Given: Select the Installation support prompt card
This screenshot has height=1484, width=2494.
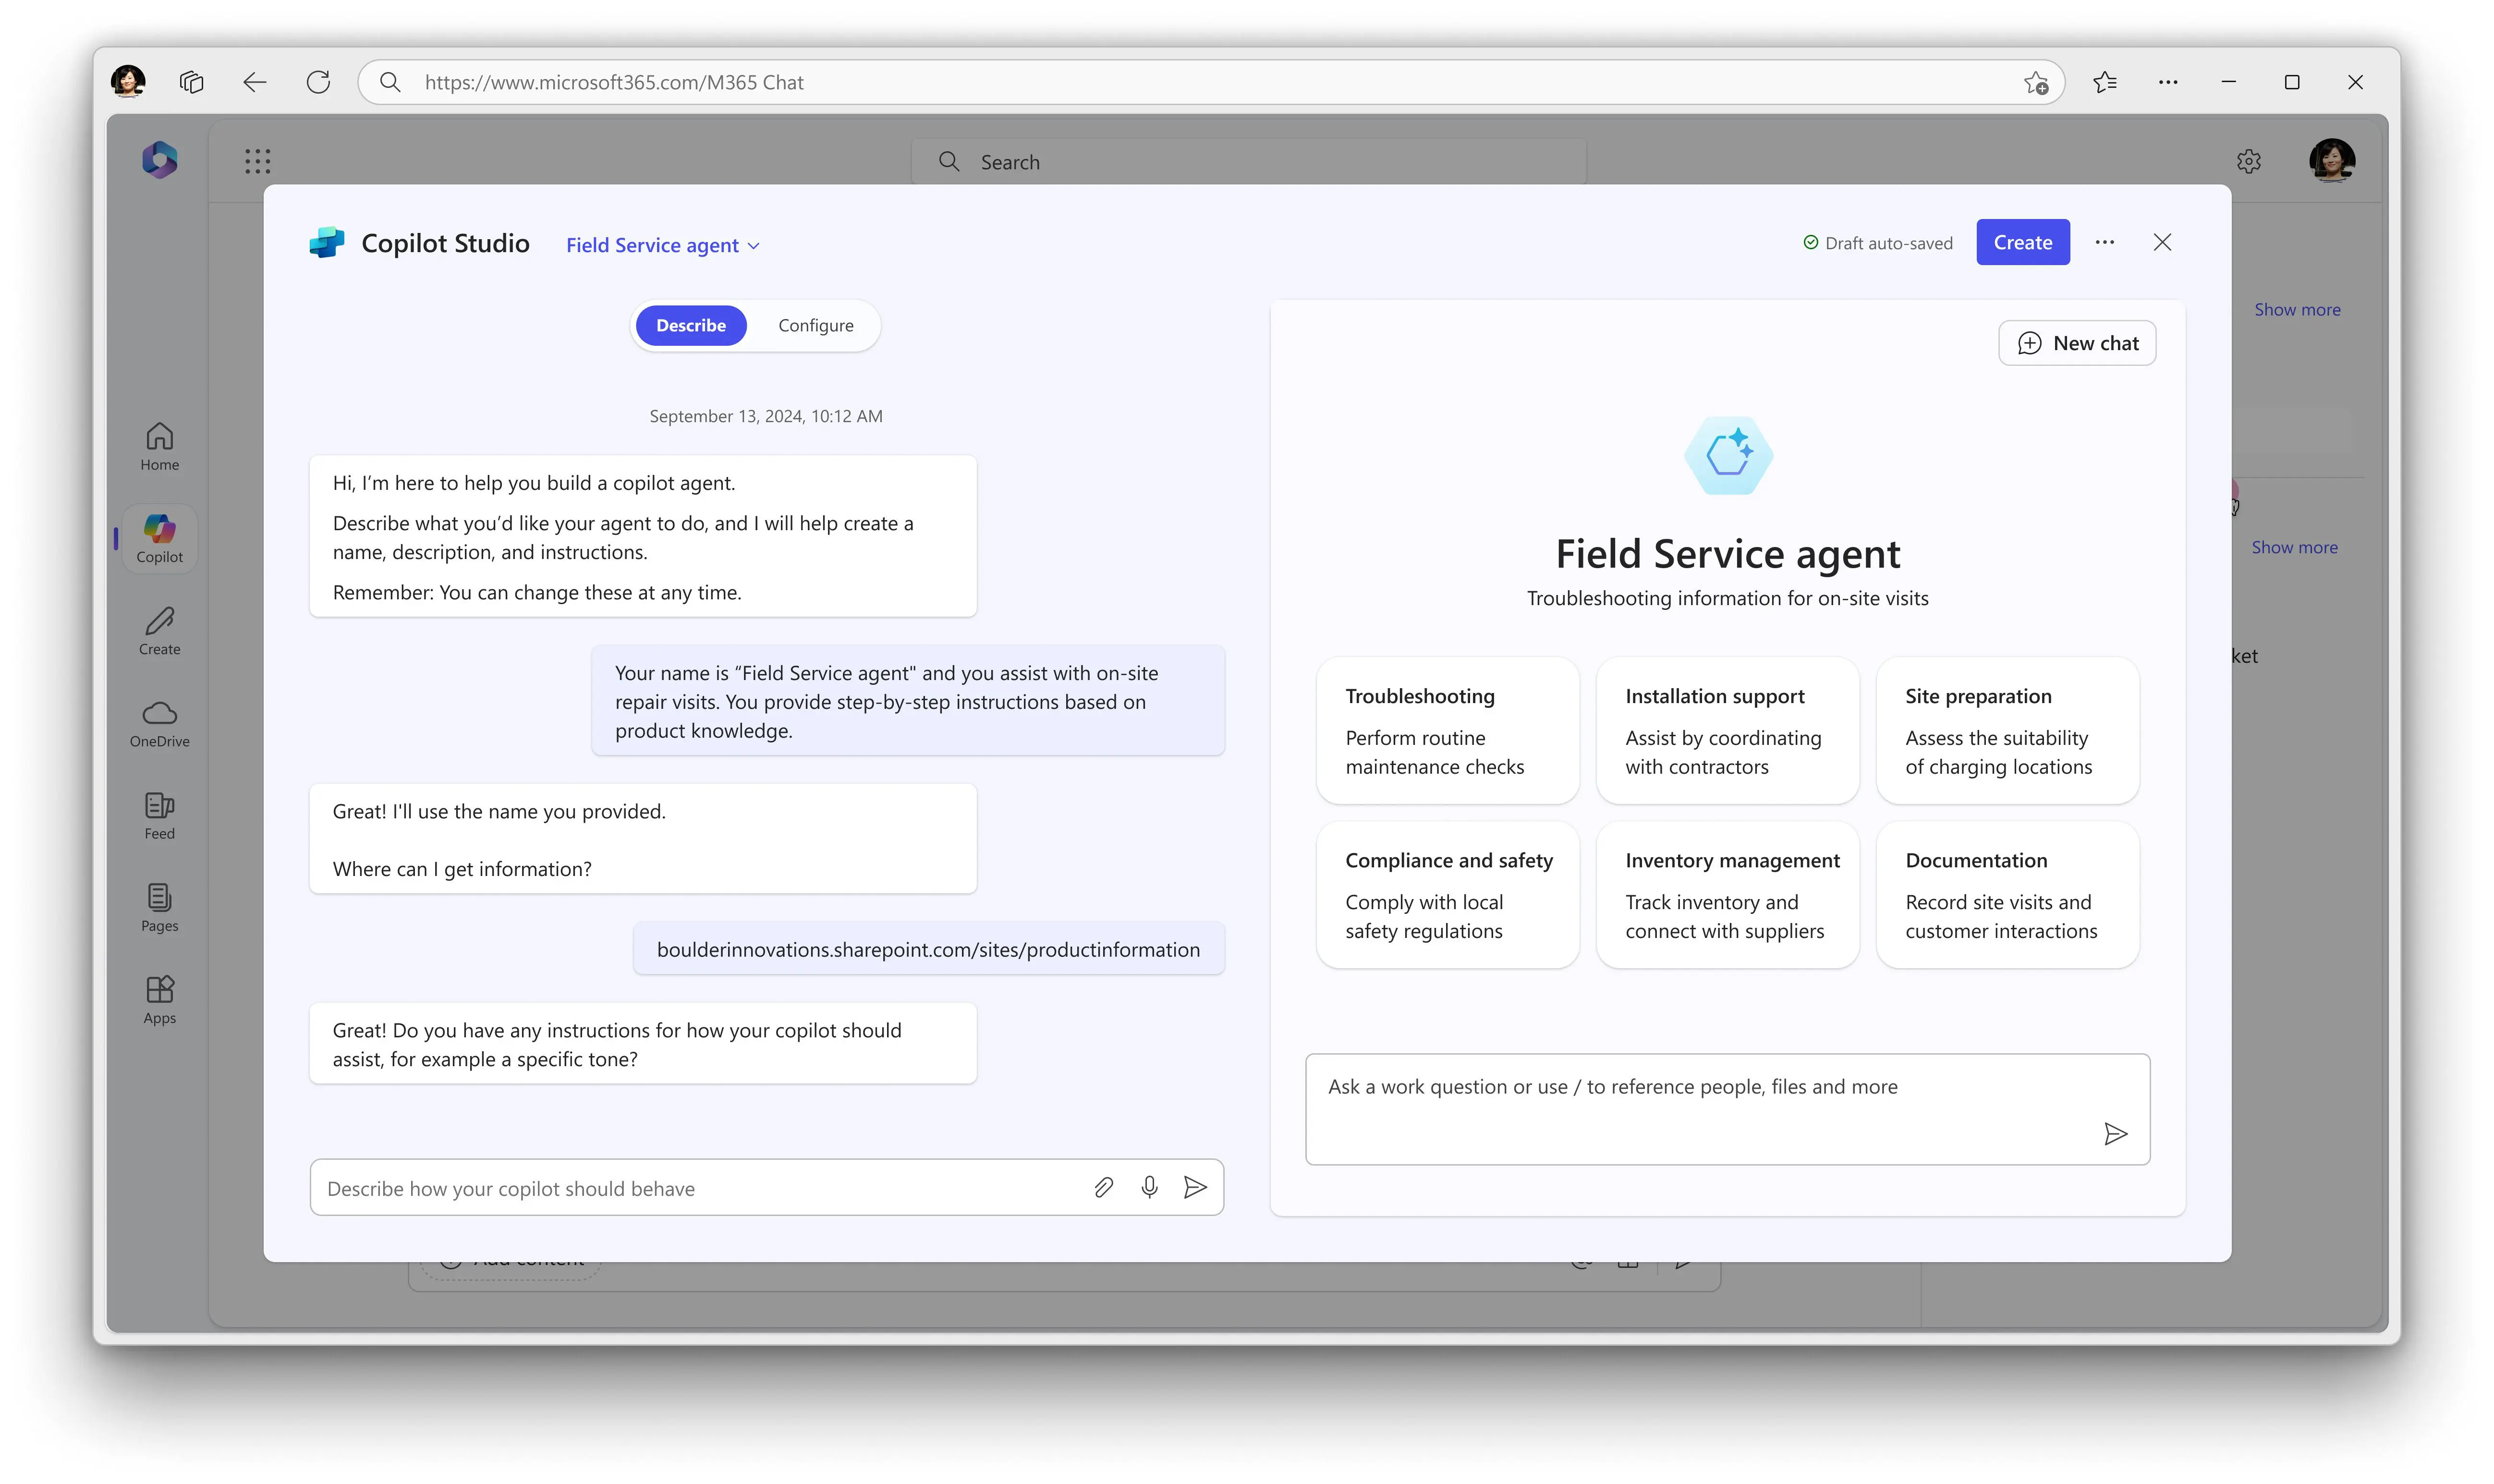Looking at the screenshot, I should click(x=1727, y=730).
